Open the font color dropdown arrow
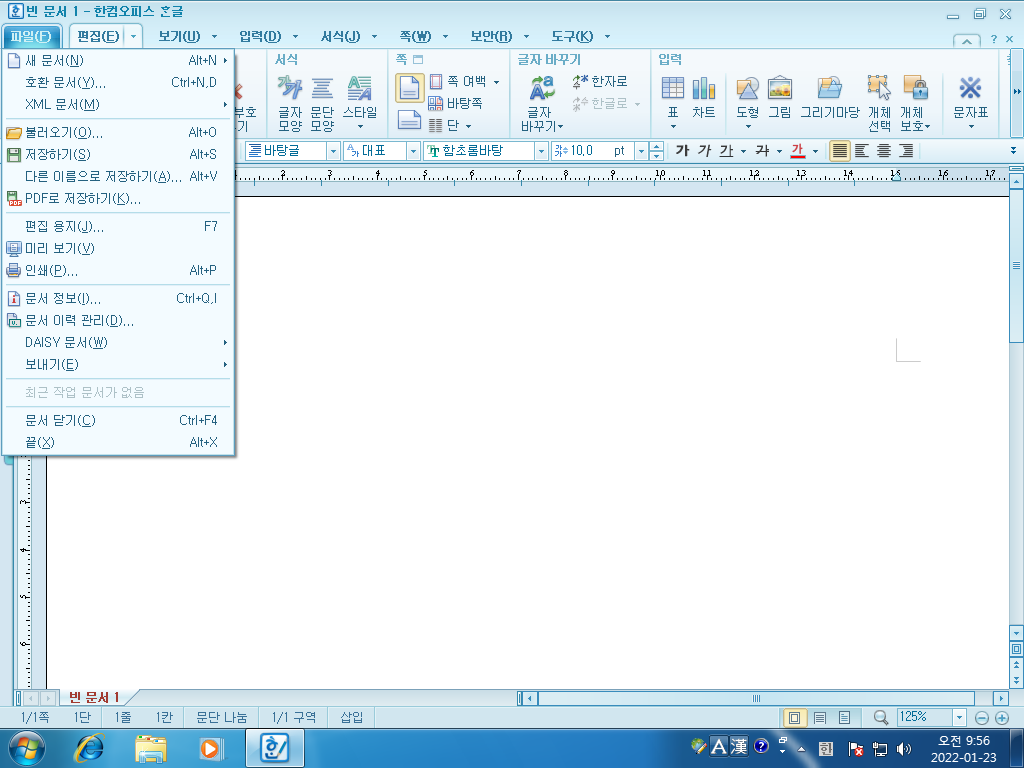This screenshot has height=768, width=1024. tap(815, 151)
